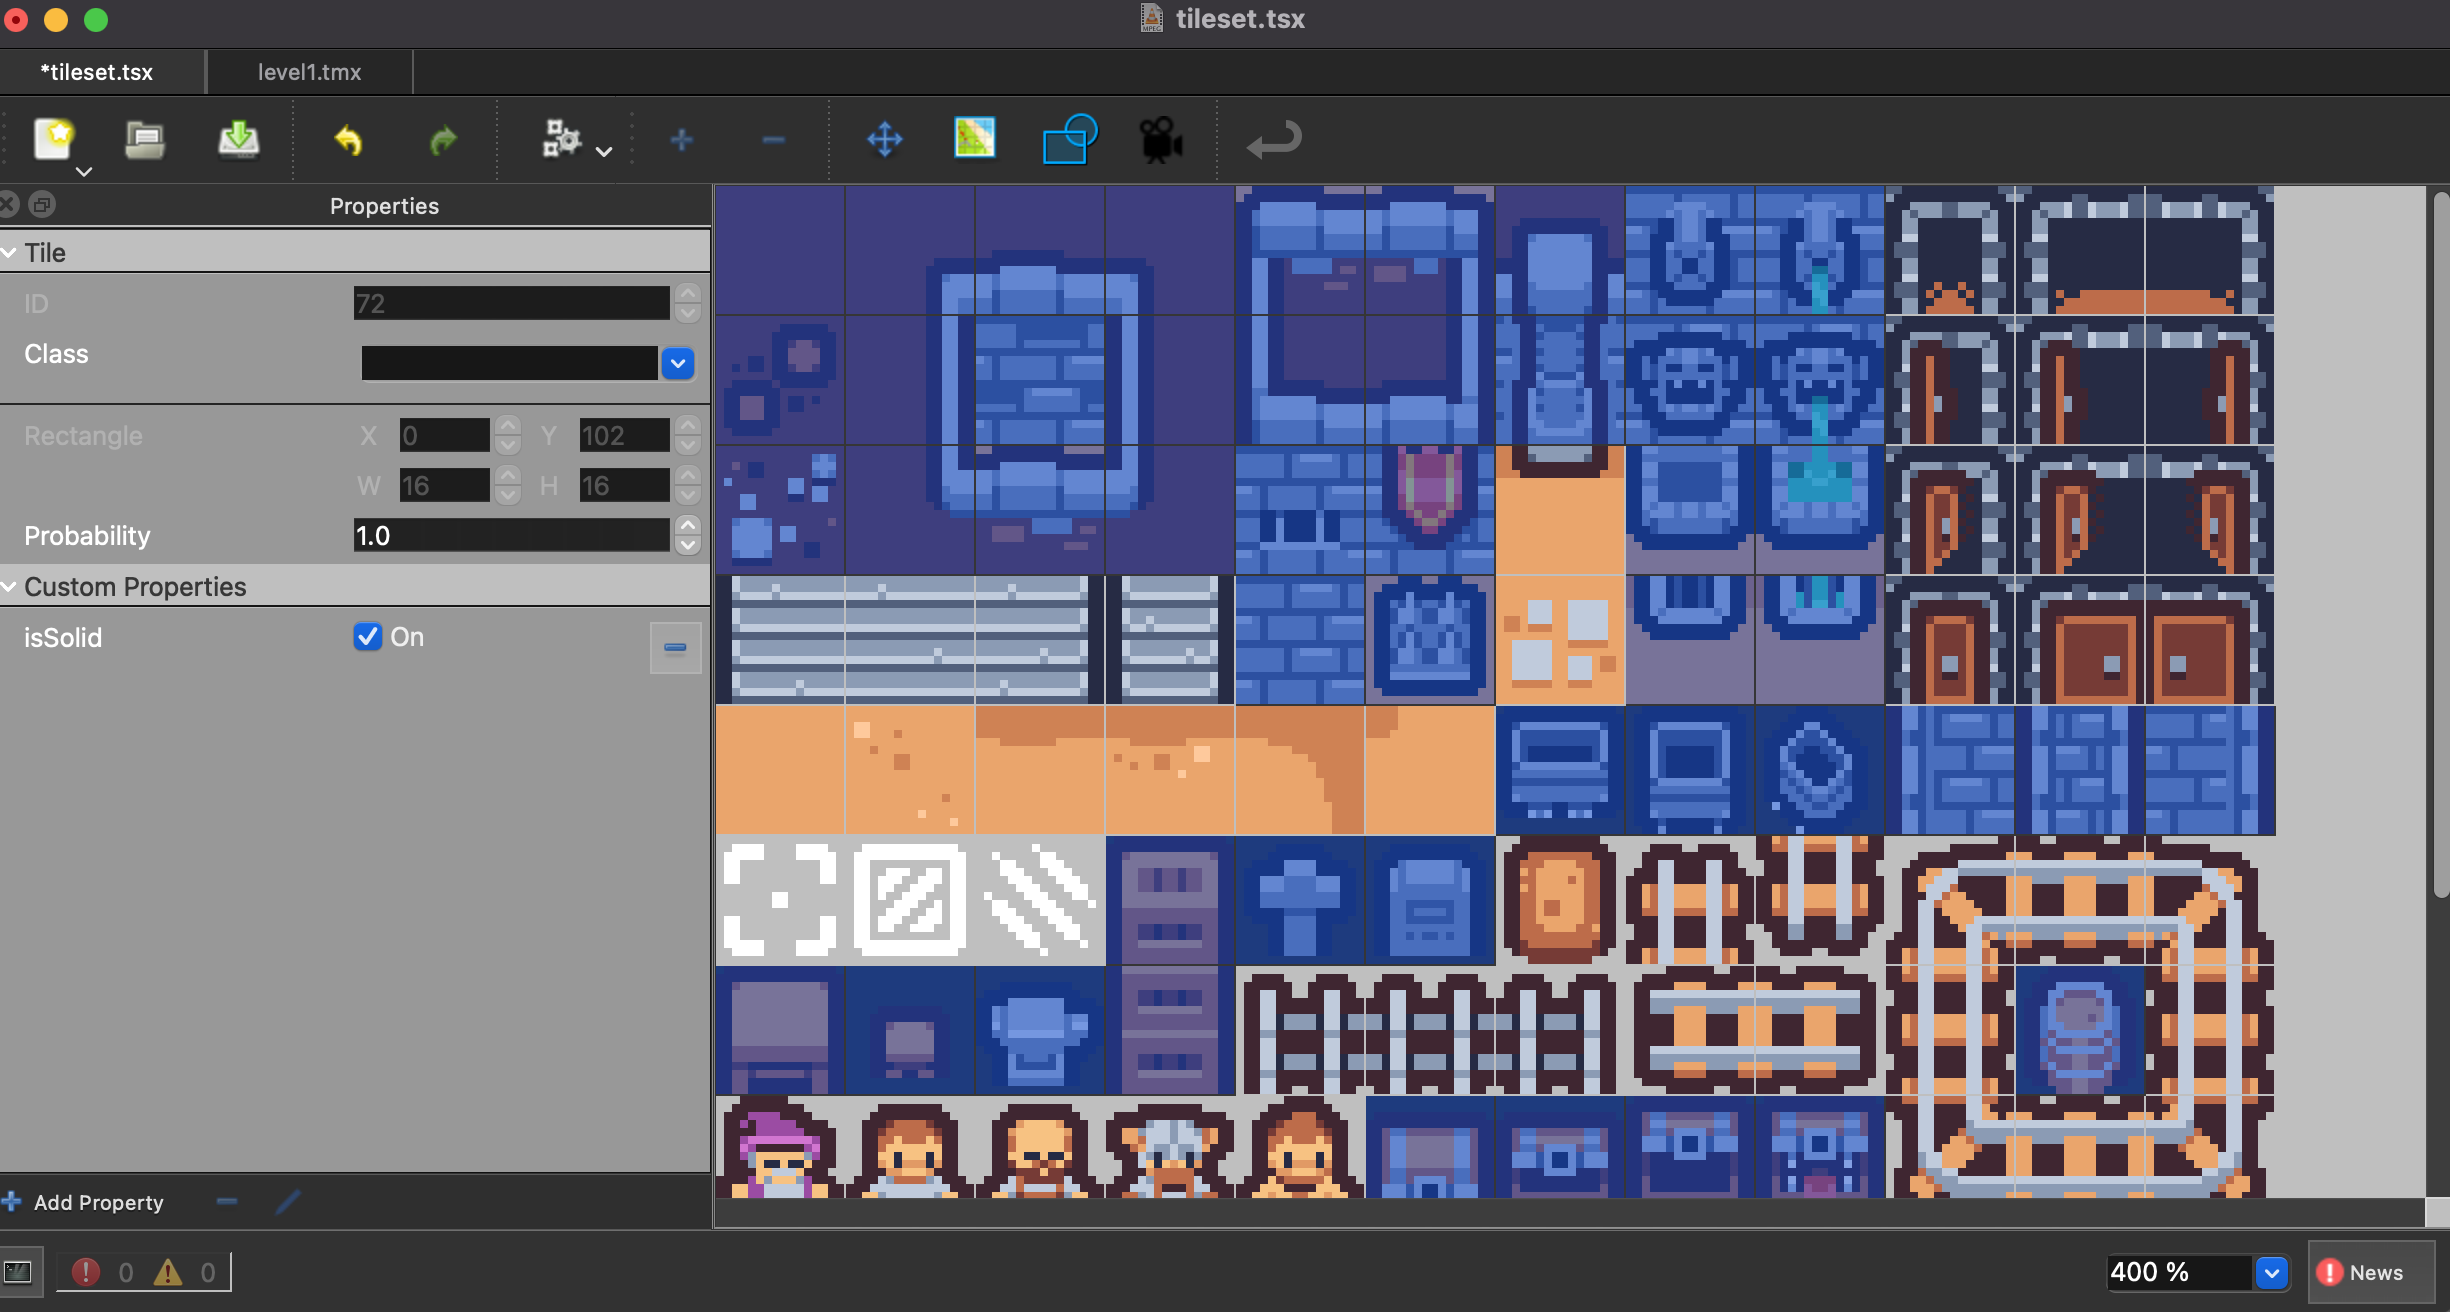Viewport: 2450px width, 1312px height.
Task: Click the Add Tiles plus icon
Action: click(x=682, y=140)
